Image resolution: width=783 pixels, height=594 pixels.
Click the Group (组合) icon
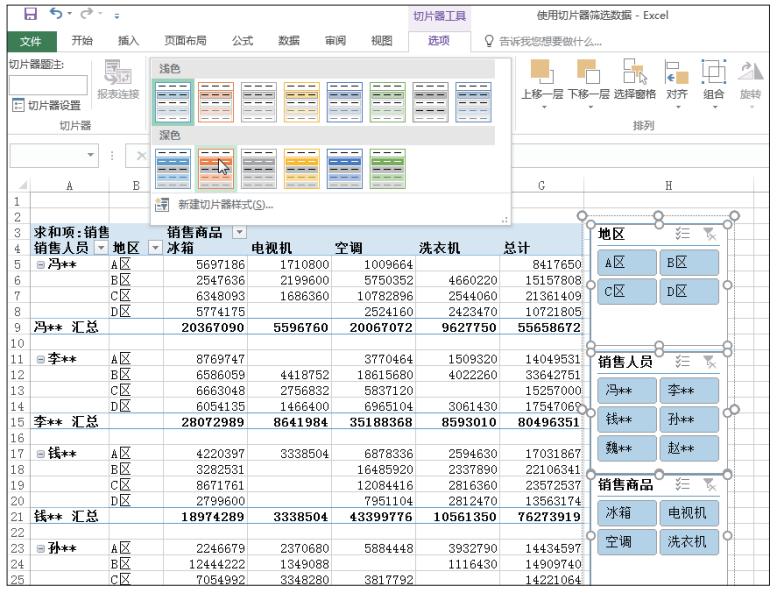point(714,72)
